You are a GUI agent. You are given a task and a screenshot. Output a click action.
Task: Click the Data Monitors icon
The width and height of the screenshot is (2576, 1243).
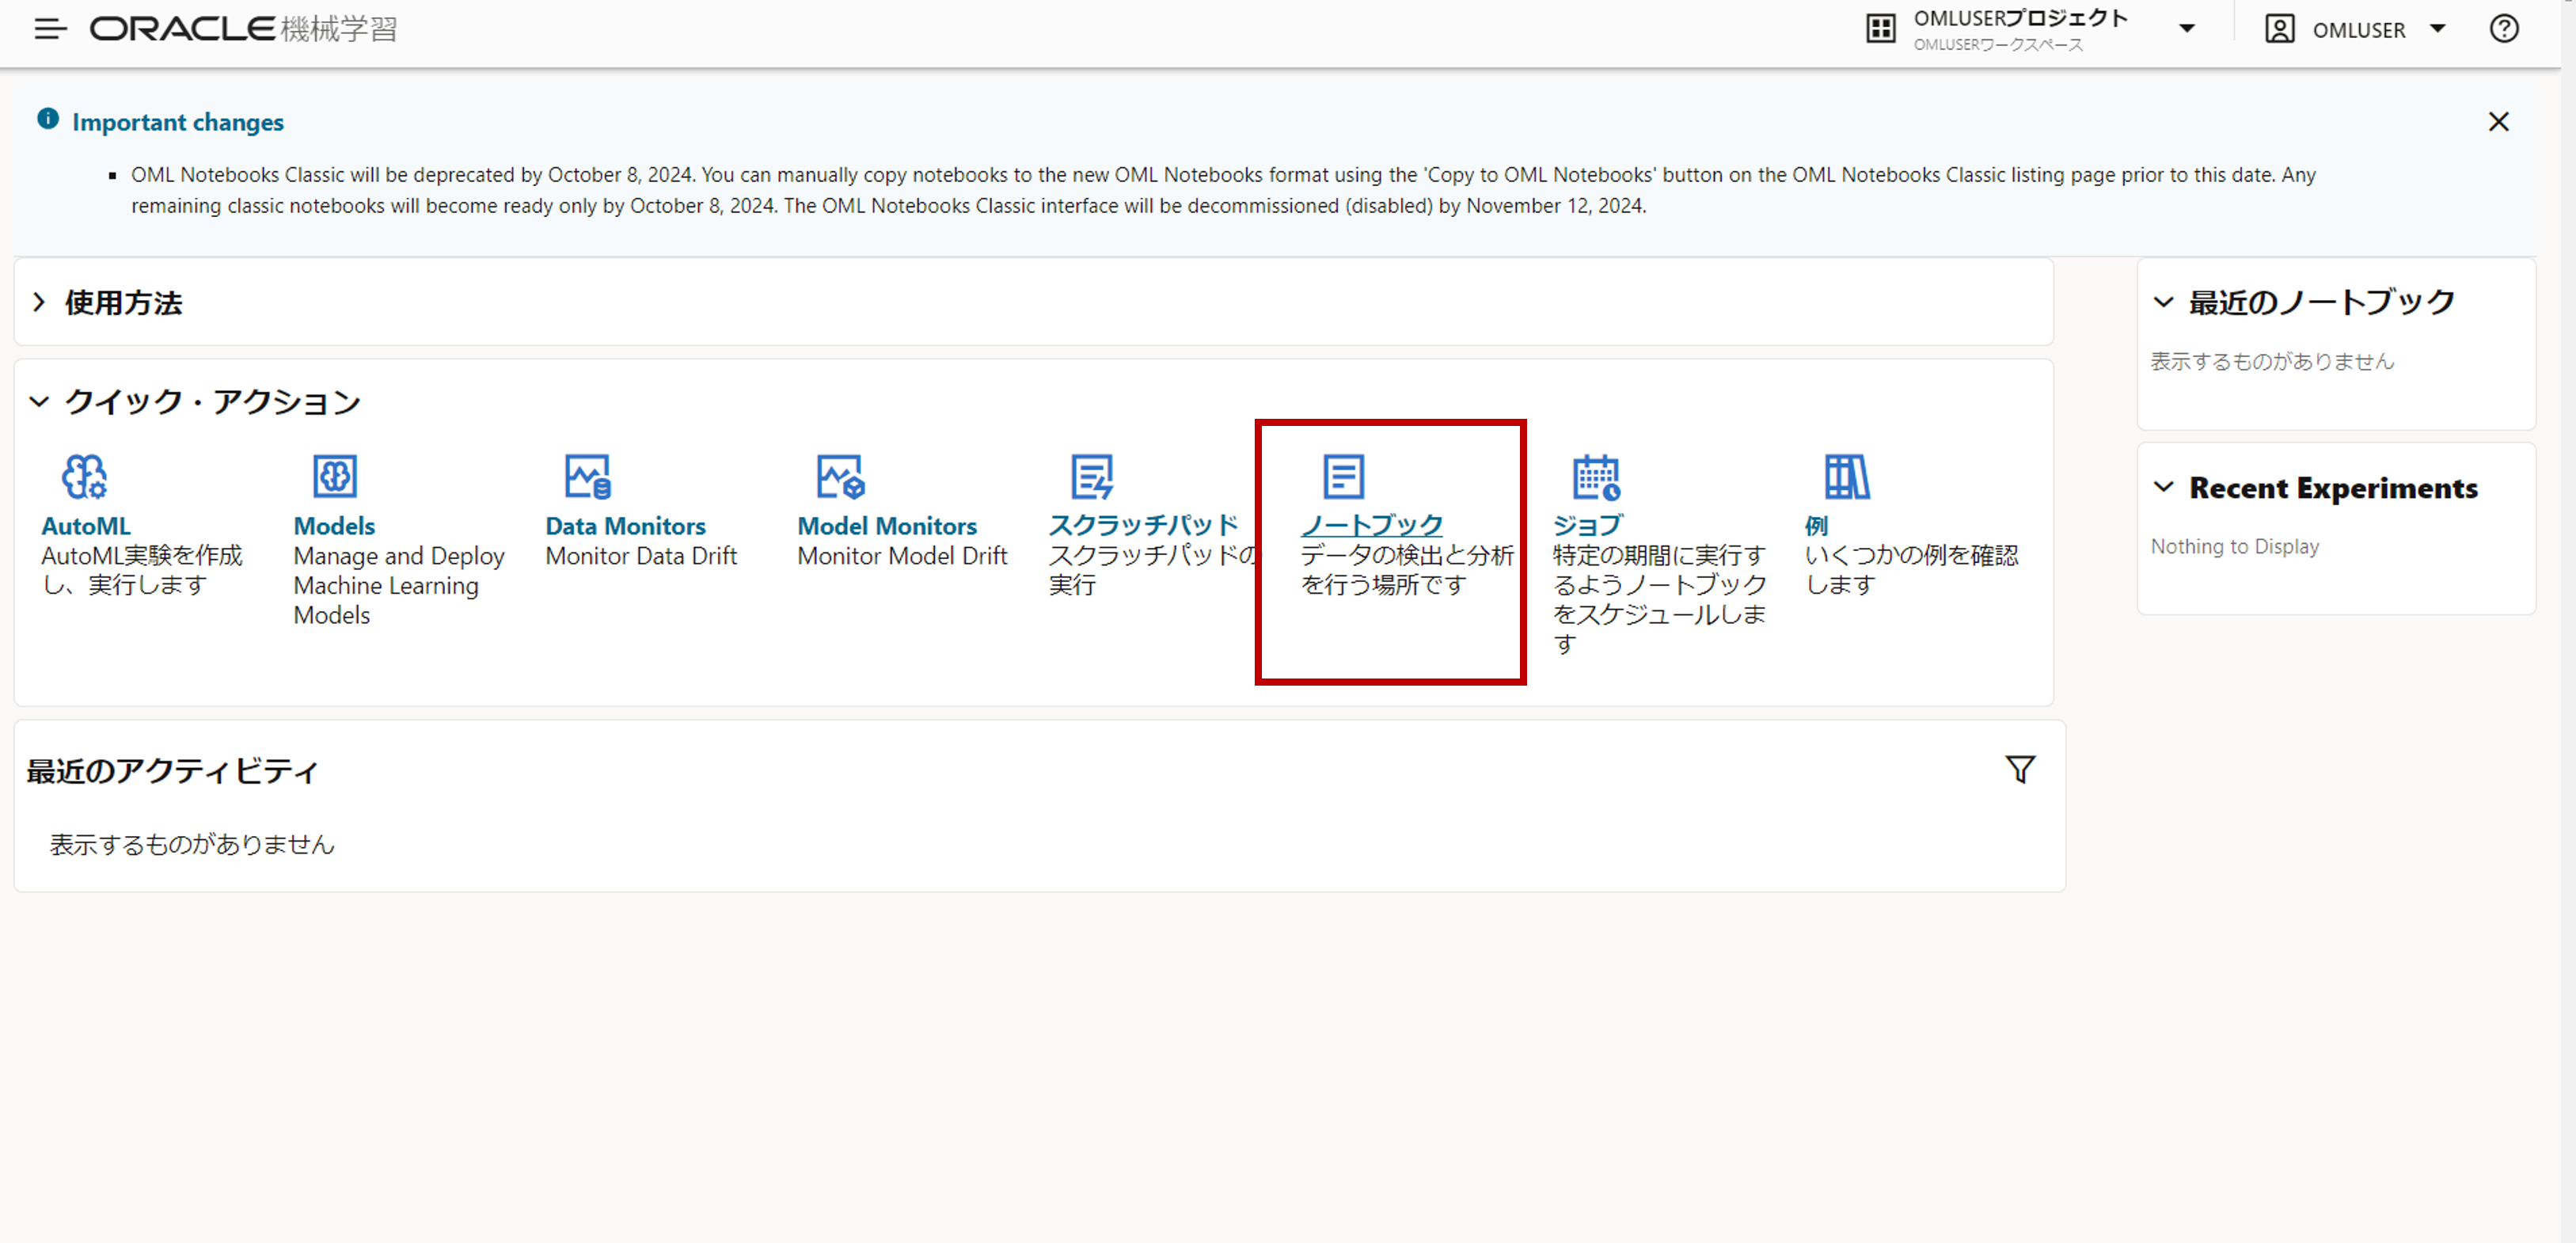(x=587, y=476)
